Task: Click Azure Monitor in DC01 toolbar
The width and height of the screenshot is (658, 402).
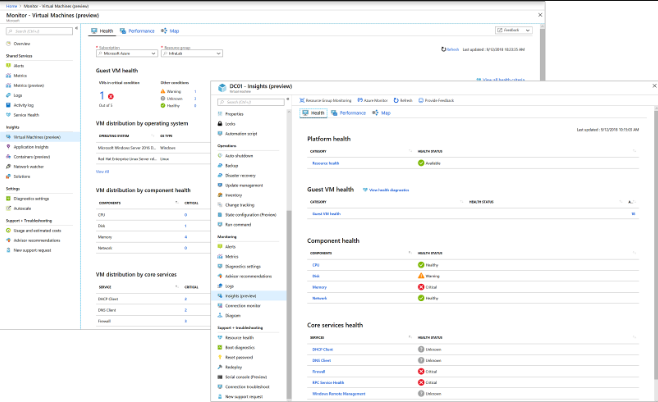Action: [373, 101]
